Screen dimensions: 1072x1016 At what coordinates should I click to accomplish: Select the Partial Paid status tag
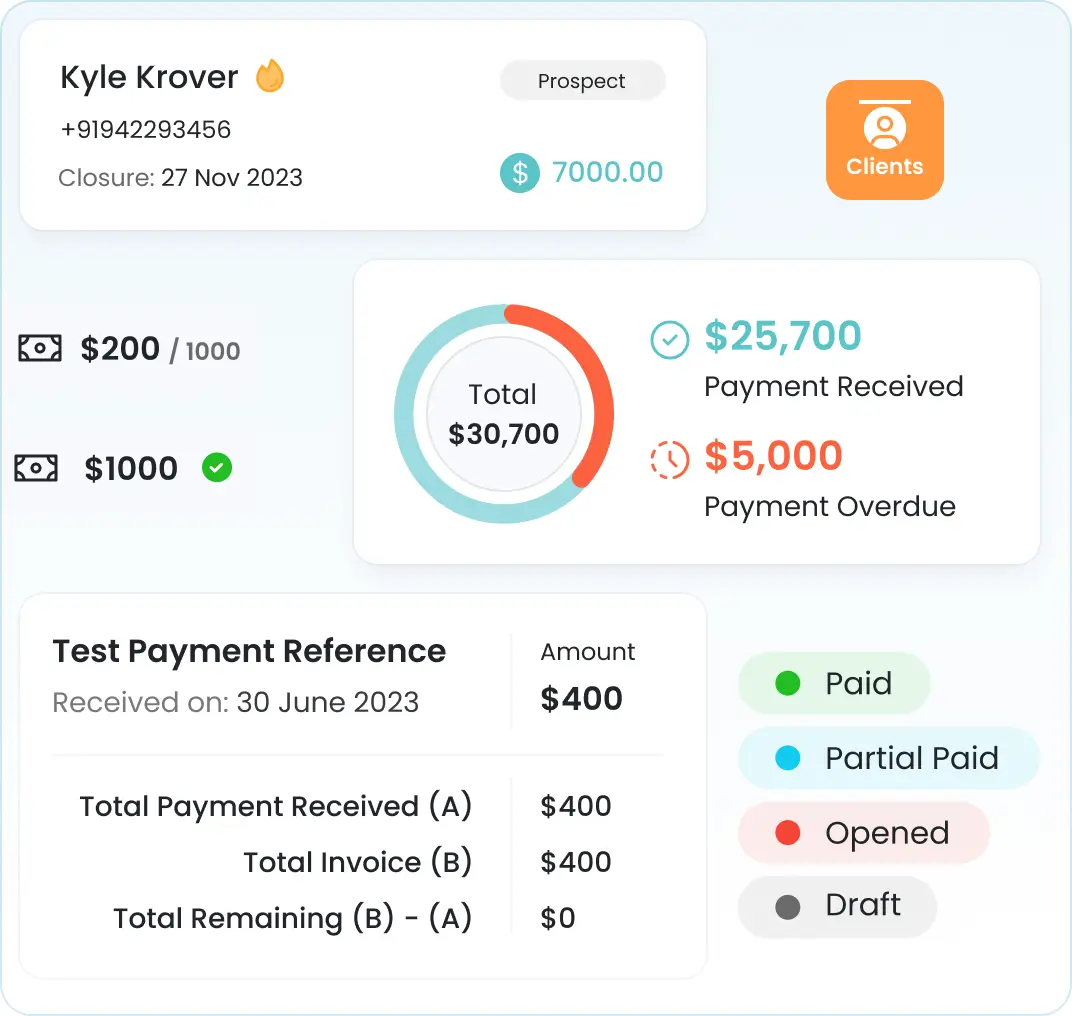[x=888, y=758]
